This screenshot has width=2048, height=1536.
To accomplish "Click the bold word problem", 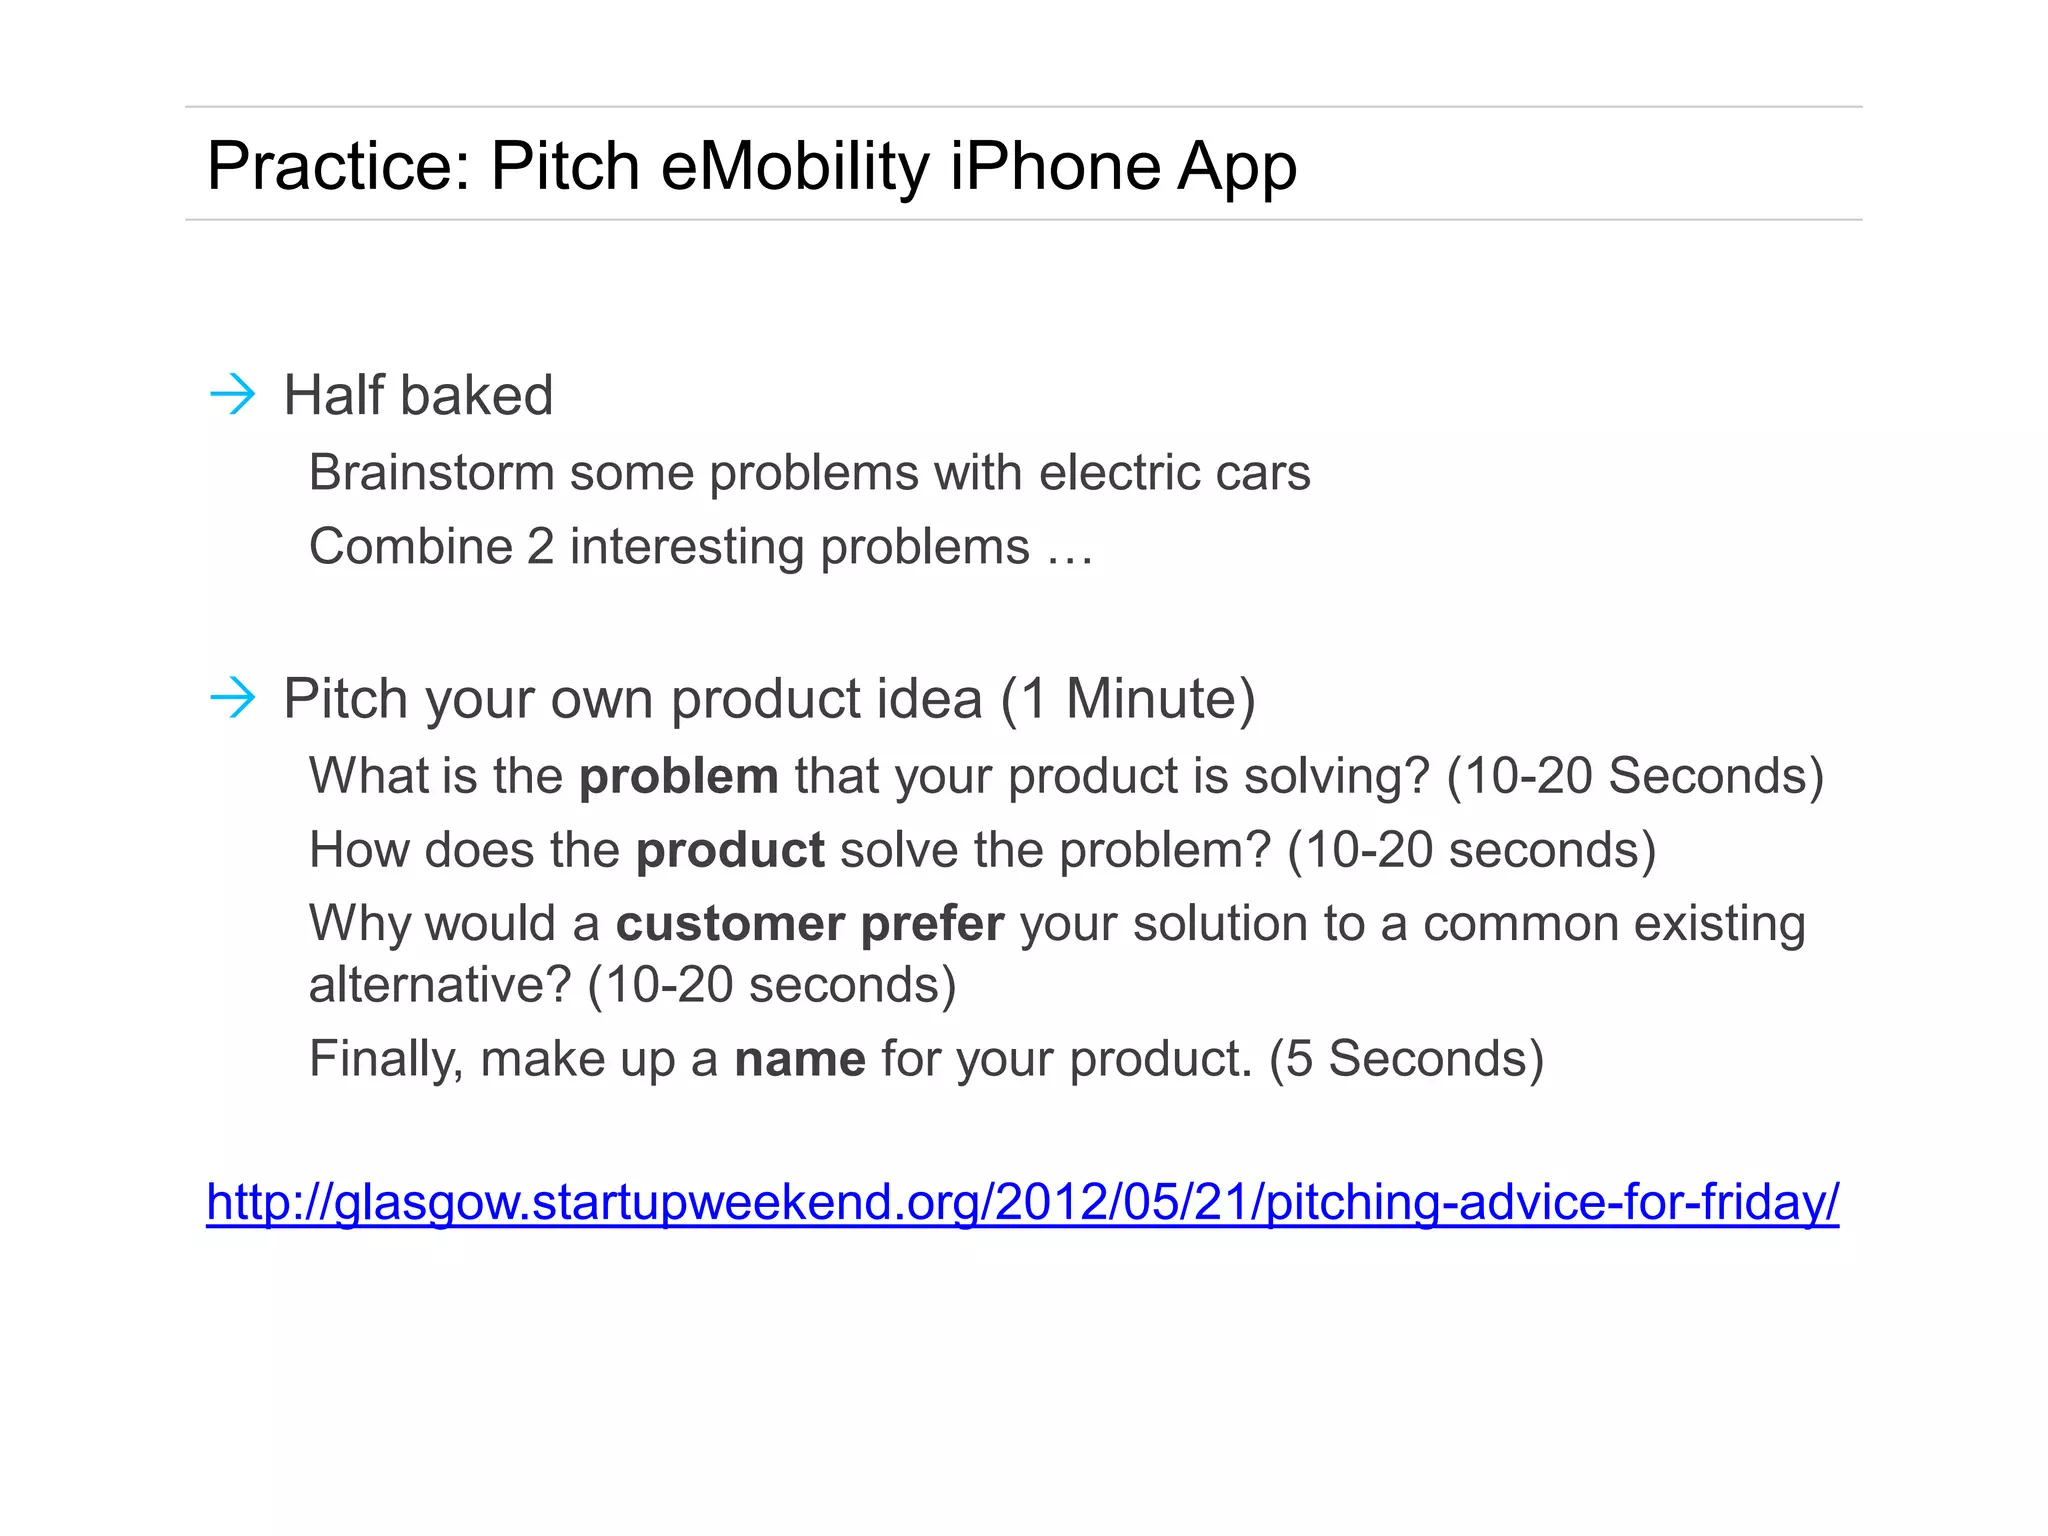I will coord(679,776).
